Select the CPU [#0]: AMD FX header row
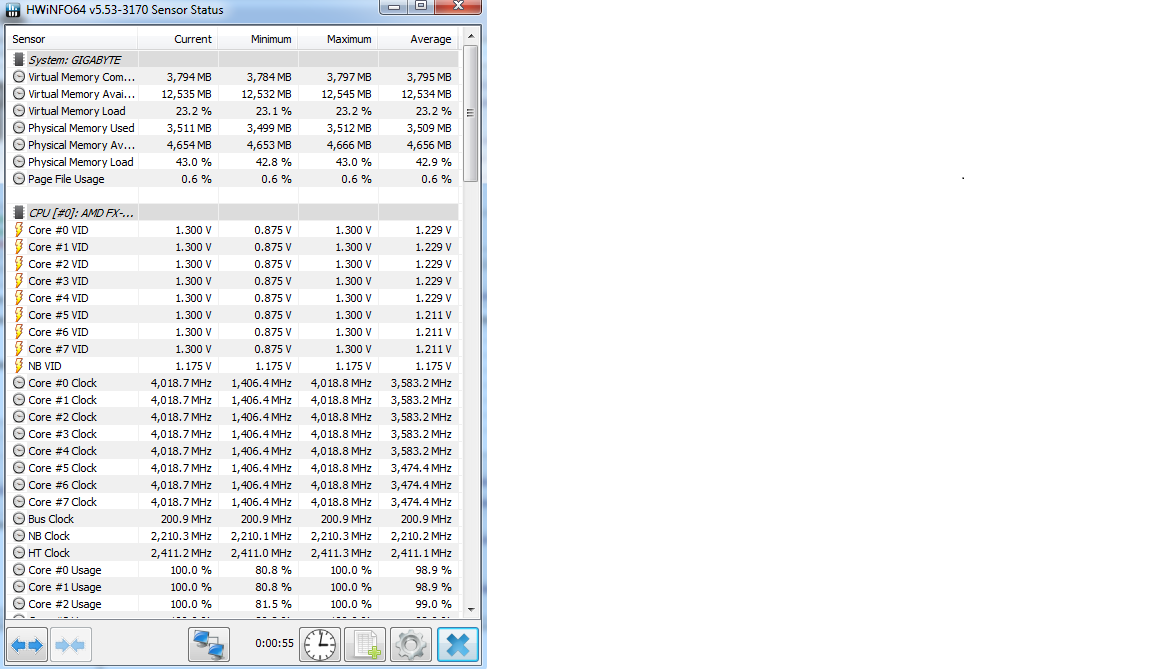The height and width of the screenshot is (669, 1152). click(x=233, y=212)
